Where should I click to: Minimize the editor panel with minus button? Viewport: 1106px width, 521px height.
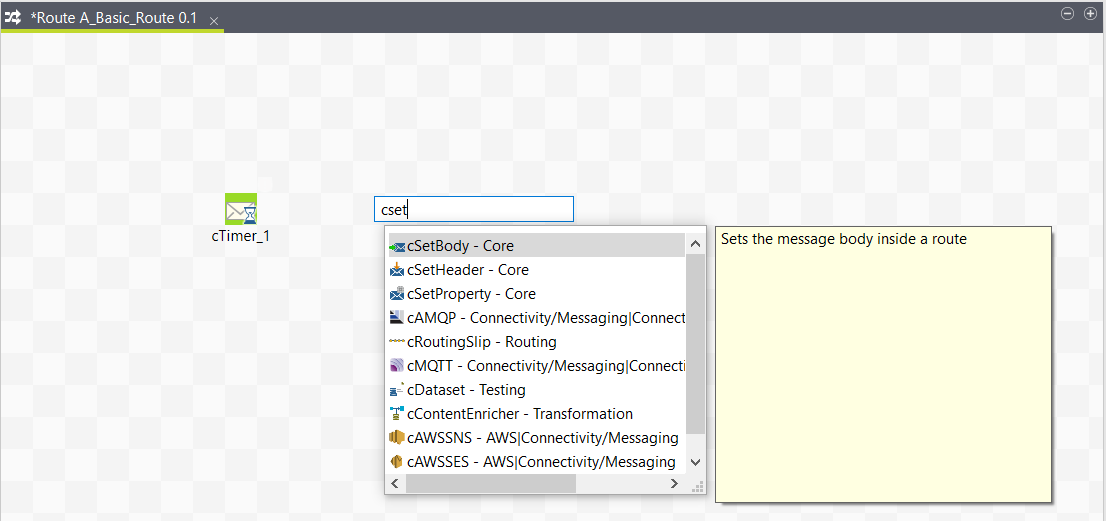tap(1067, 14)
